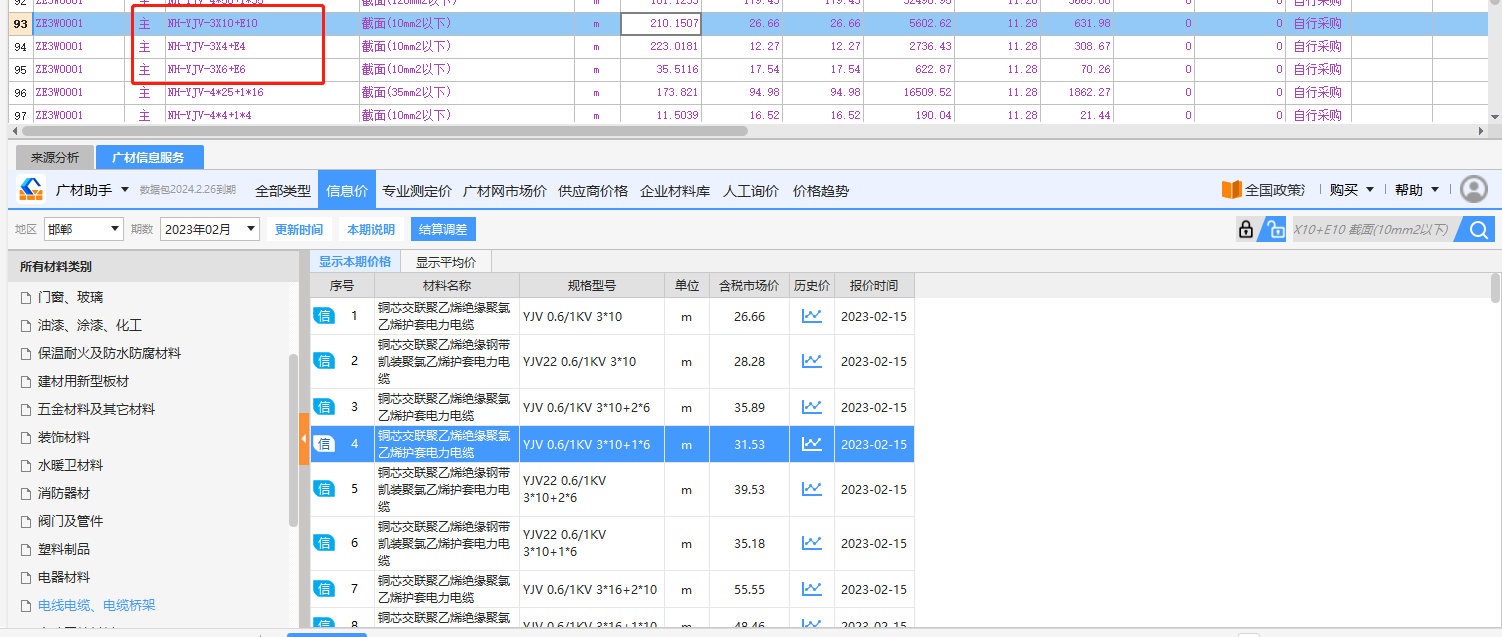Viewport: 1502px width, 637px height.
Task: Click the 信 badge in row 3
Action: (324, 407)
